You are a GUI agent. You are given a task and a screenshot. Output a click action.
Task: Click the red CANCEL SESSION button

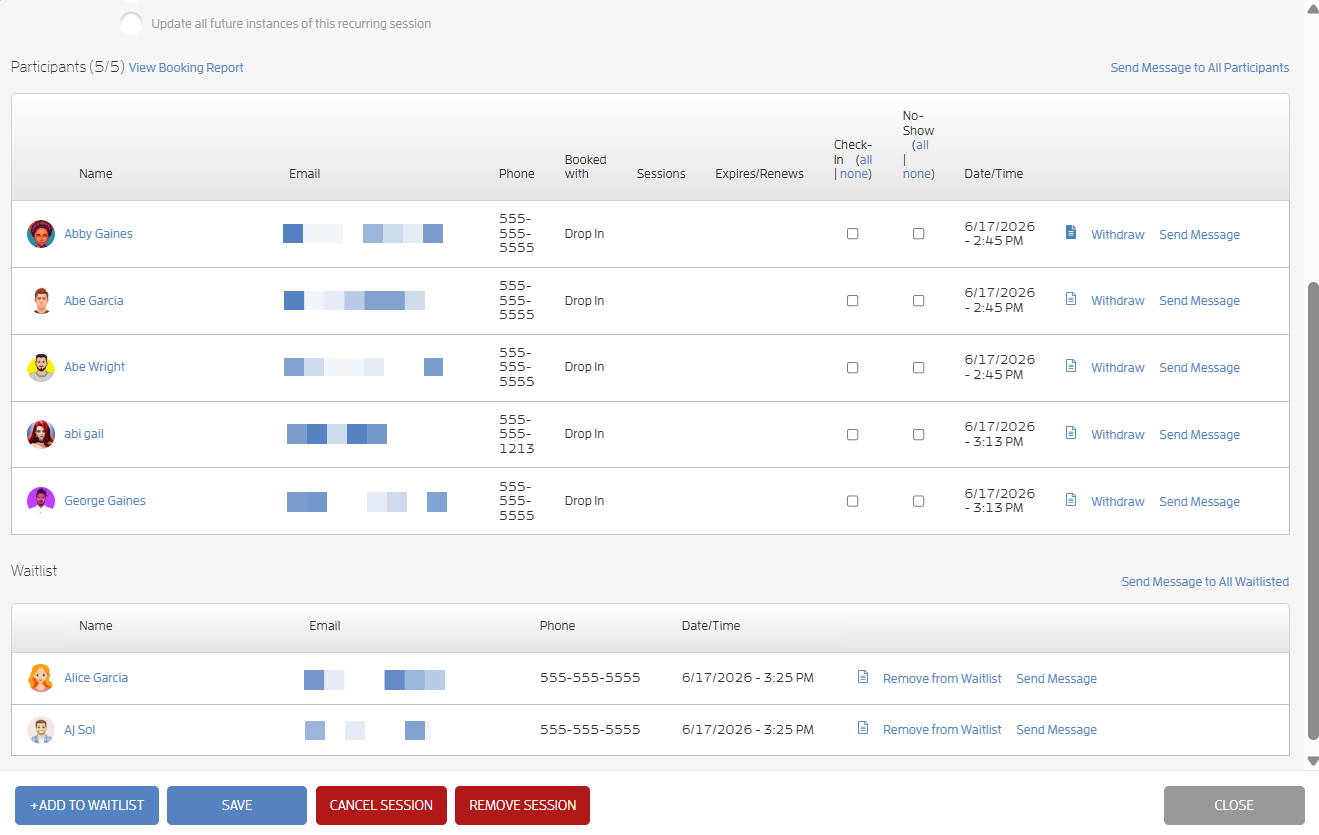(381, 805)
